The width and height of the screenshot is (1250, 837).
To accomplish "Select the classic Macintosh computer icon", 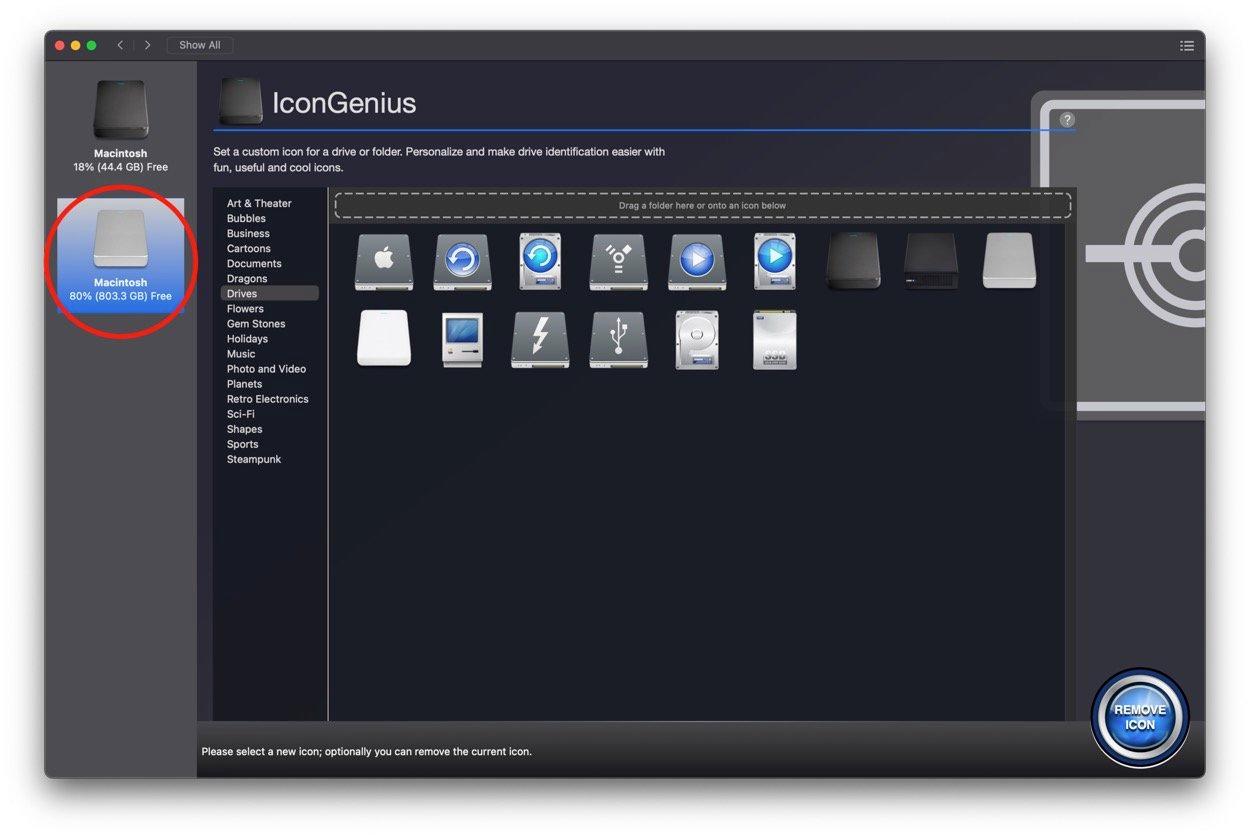I will (x=461, y=338).
